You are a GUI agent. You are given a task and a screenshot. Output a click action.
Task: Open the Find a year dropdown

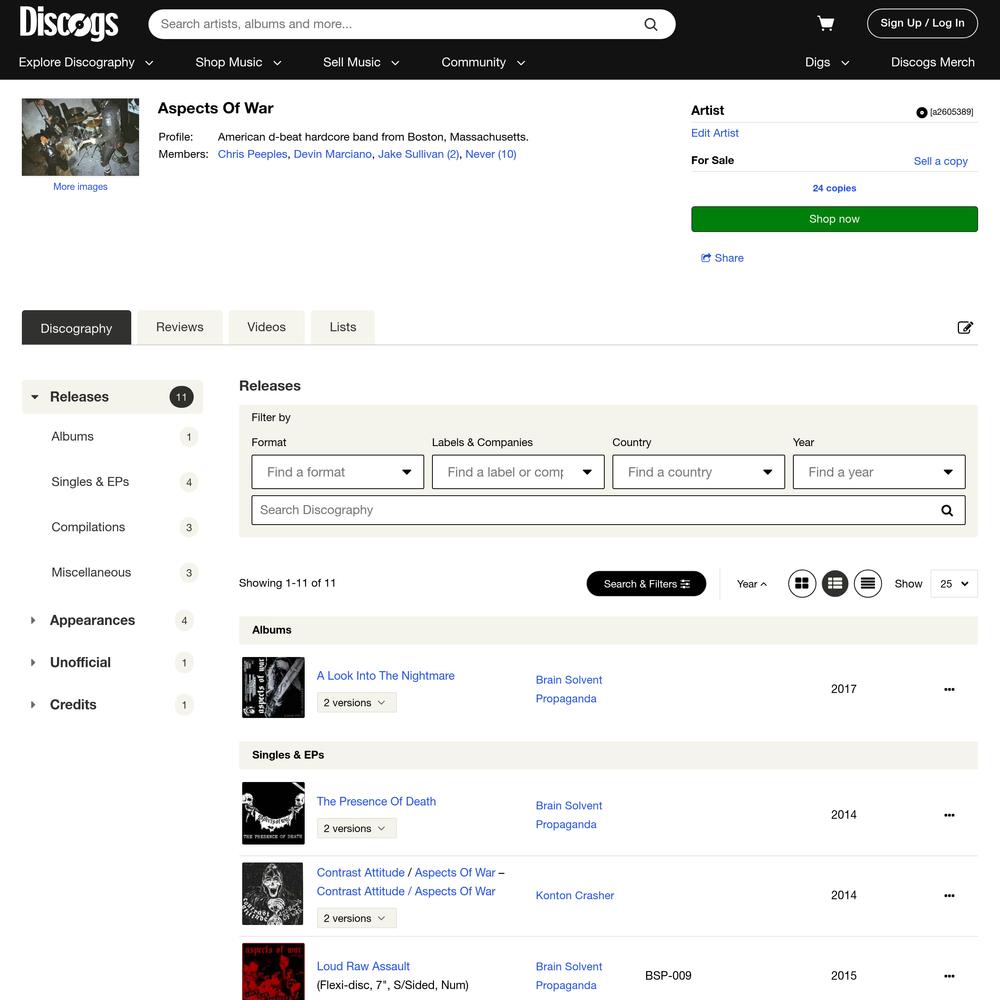[x=879, y=472]
